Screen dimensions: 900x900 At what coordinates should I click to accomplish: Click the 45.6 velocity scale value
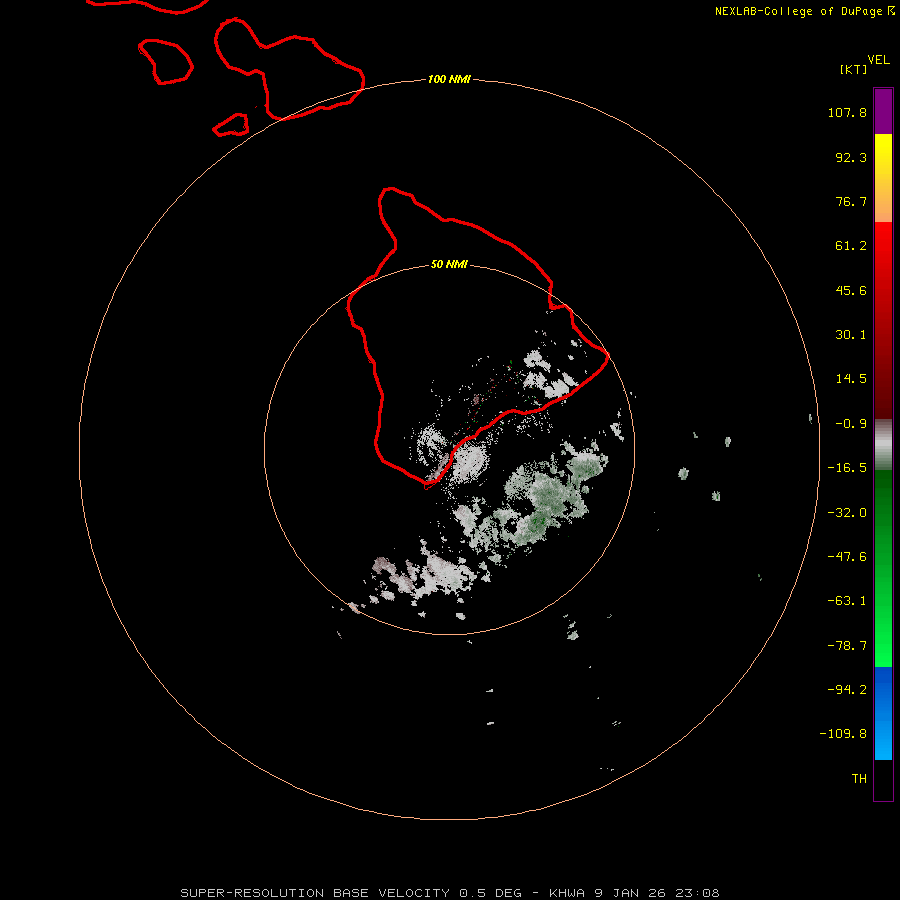[851, 290]
